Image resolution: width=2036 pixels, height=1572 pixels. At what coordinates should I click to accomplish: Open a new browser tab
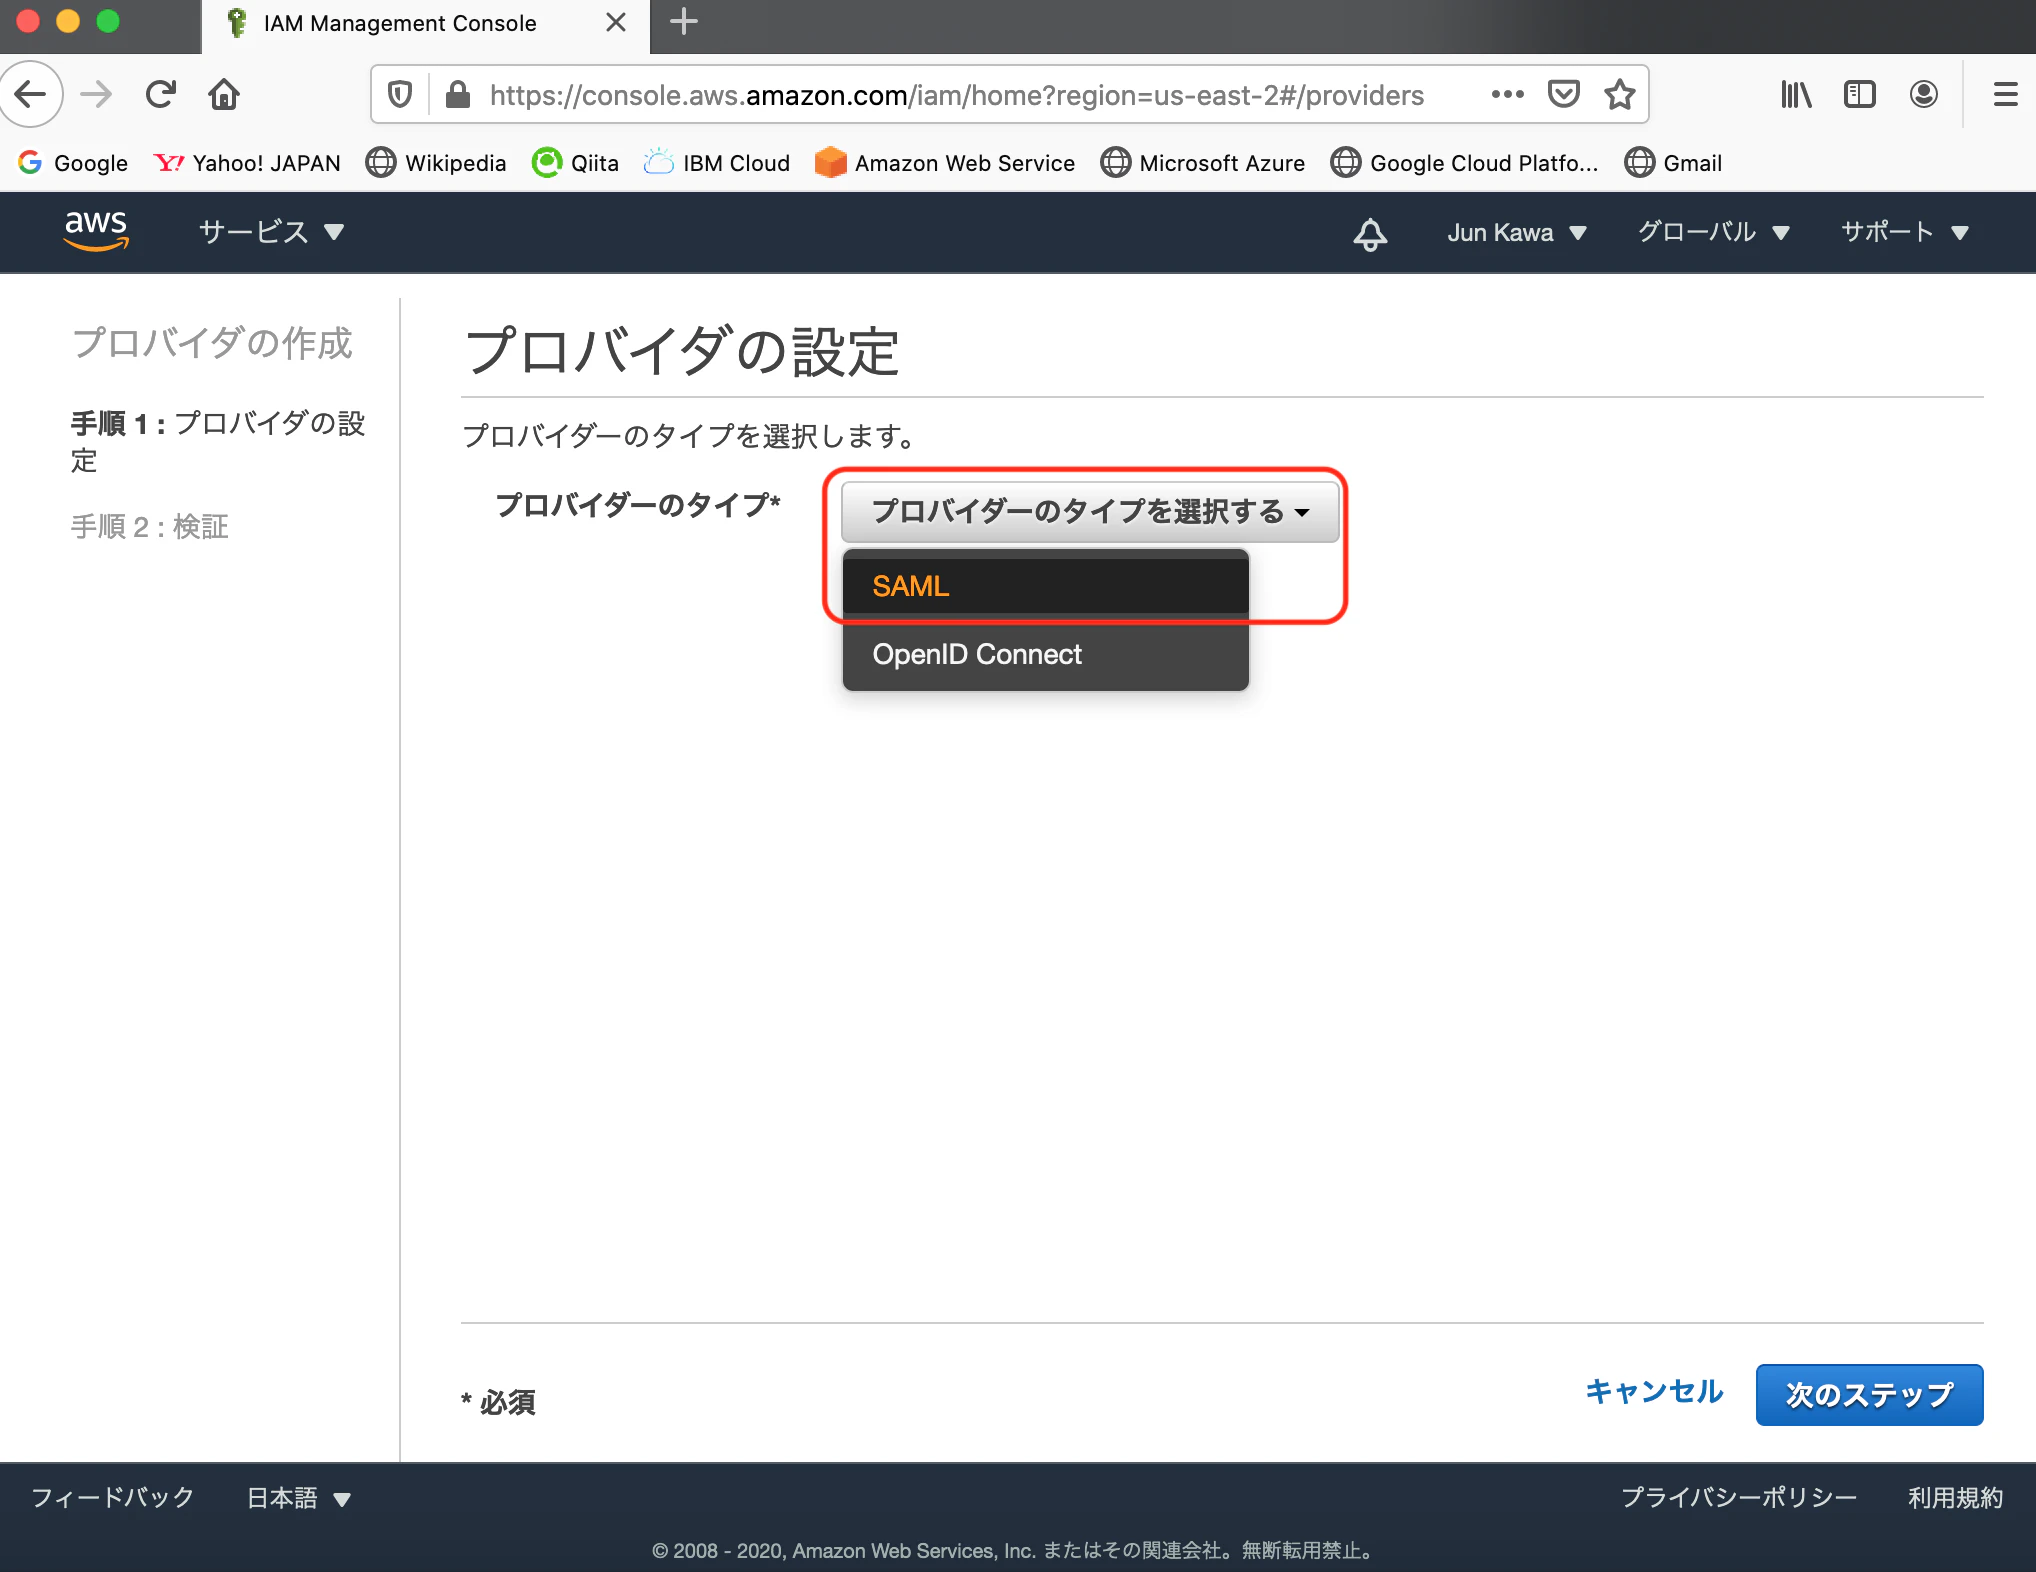(684, 22)
